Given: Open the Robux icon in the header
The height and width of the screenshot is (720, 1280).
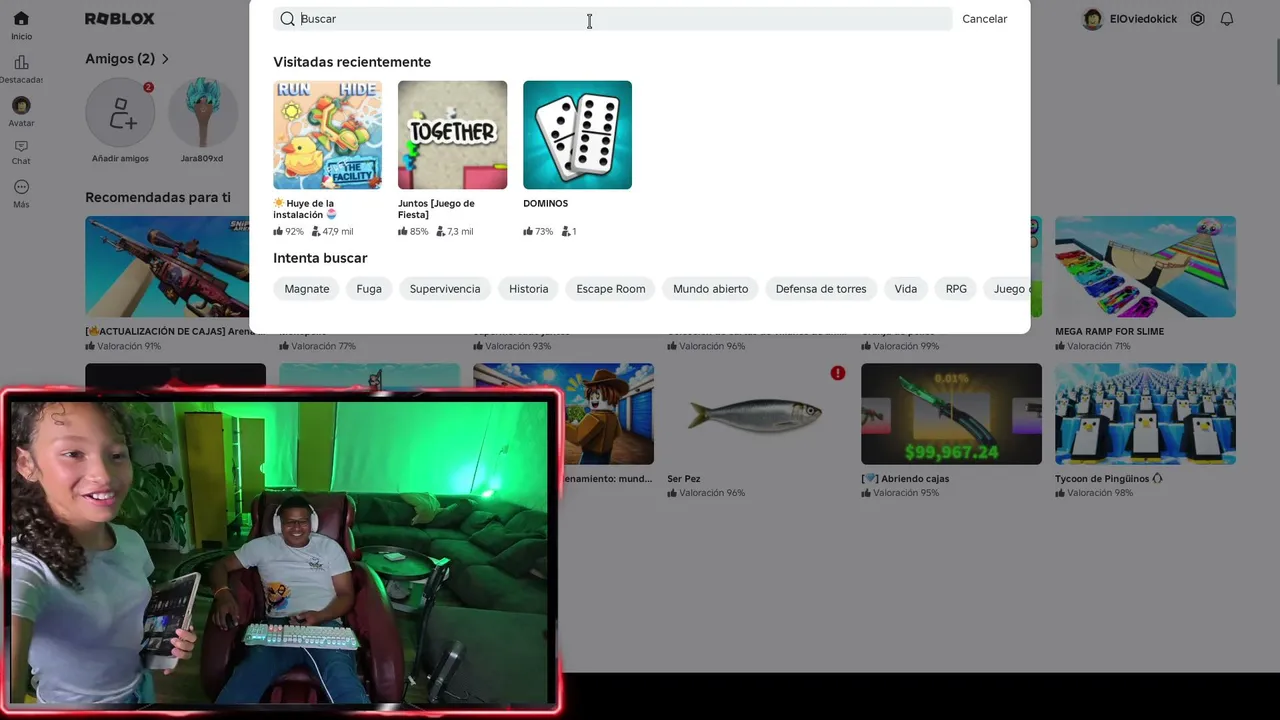Looking at the screenshot, I should tap(1197, 19).
